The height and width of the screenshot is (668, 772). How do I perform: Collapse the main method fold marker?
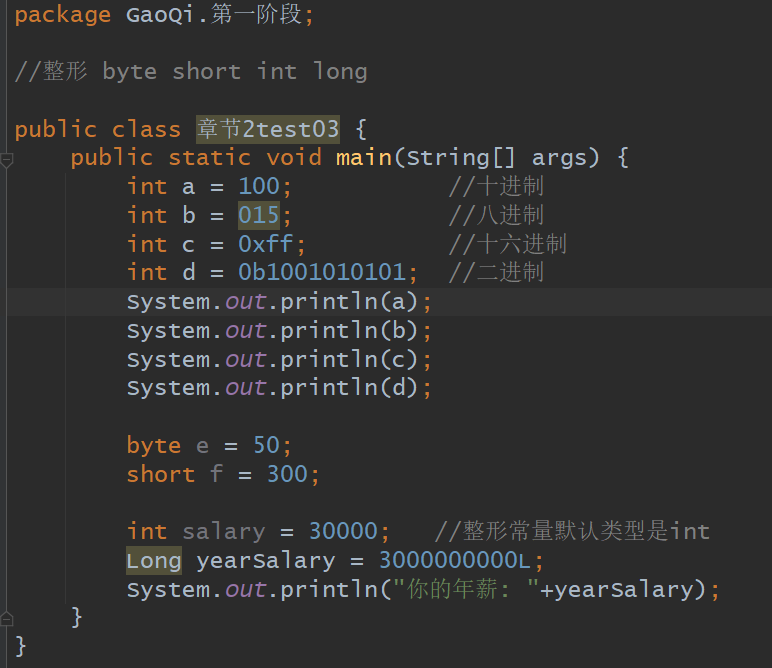click(x=8, y=158)
